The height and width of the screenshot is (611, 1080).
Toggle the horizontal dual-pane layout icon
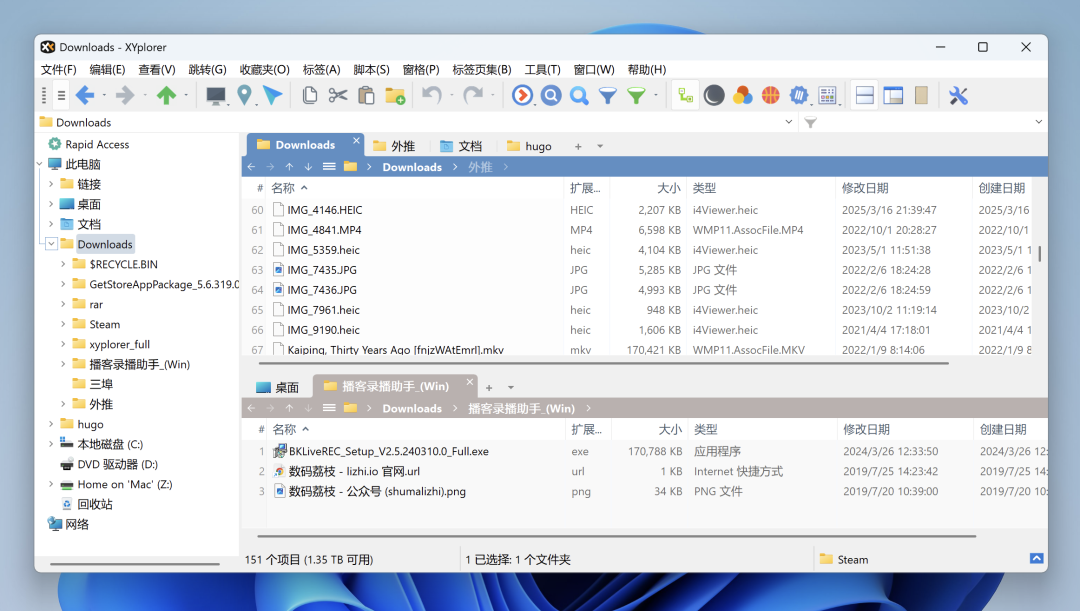(x=864, y=95)
